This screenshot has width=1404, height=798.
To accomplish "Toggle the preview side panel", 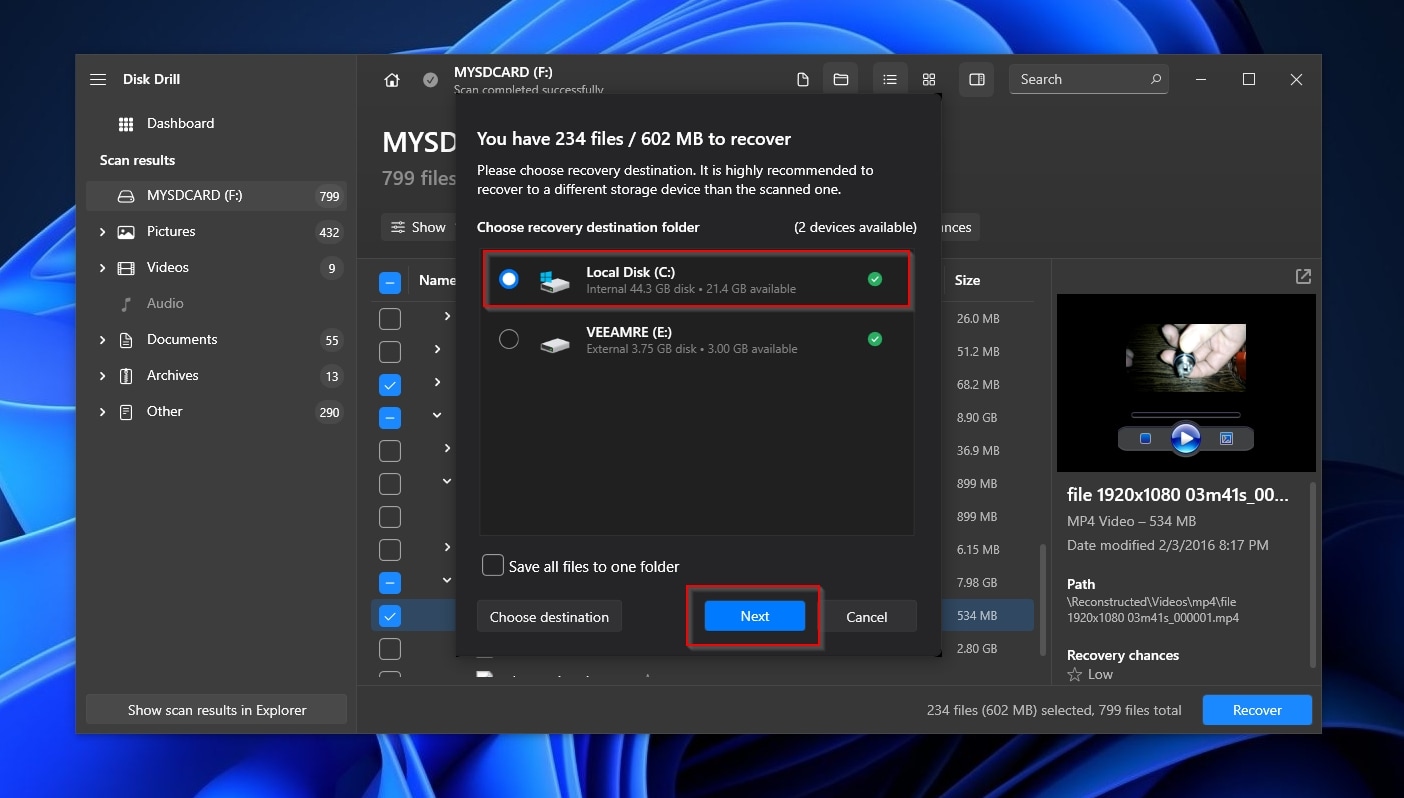I will tap(976, 79).
